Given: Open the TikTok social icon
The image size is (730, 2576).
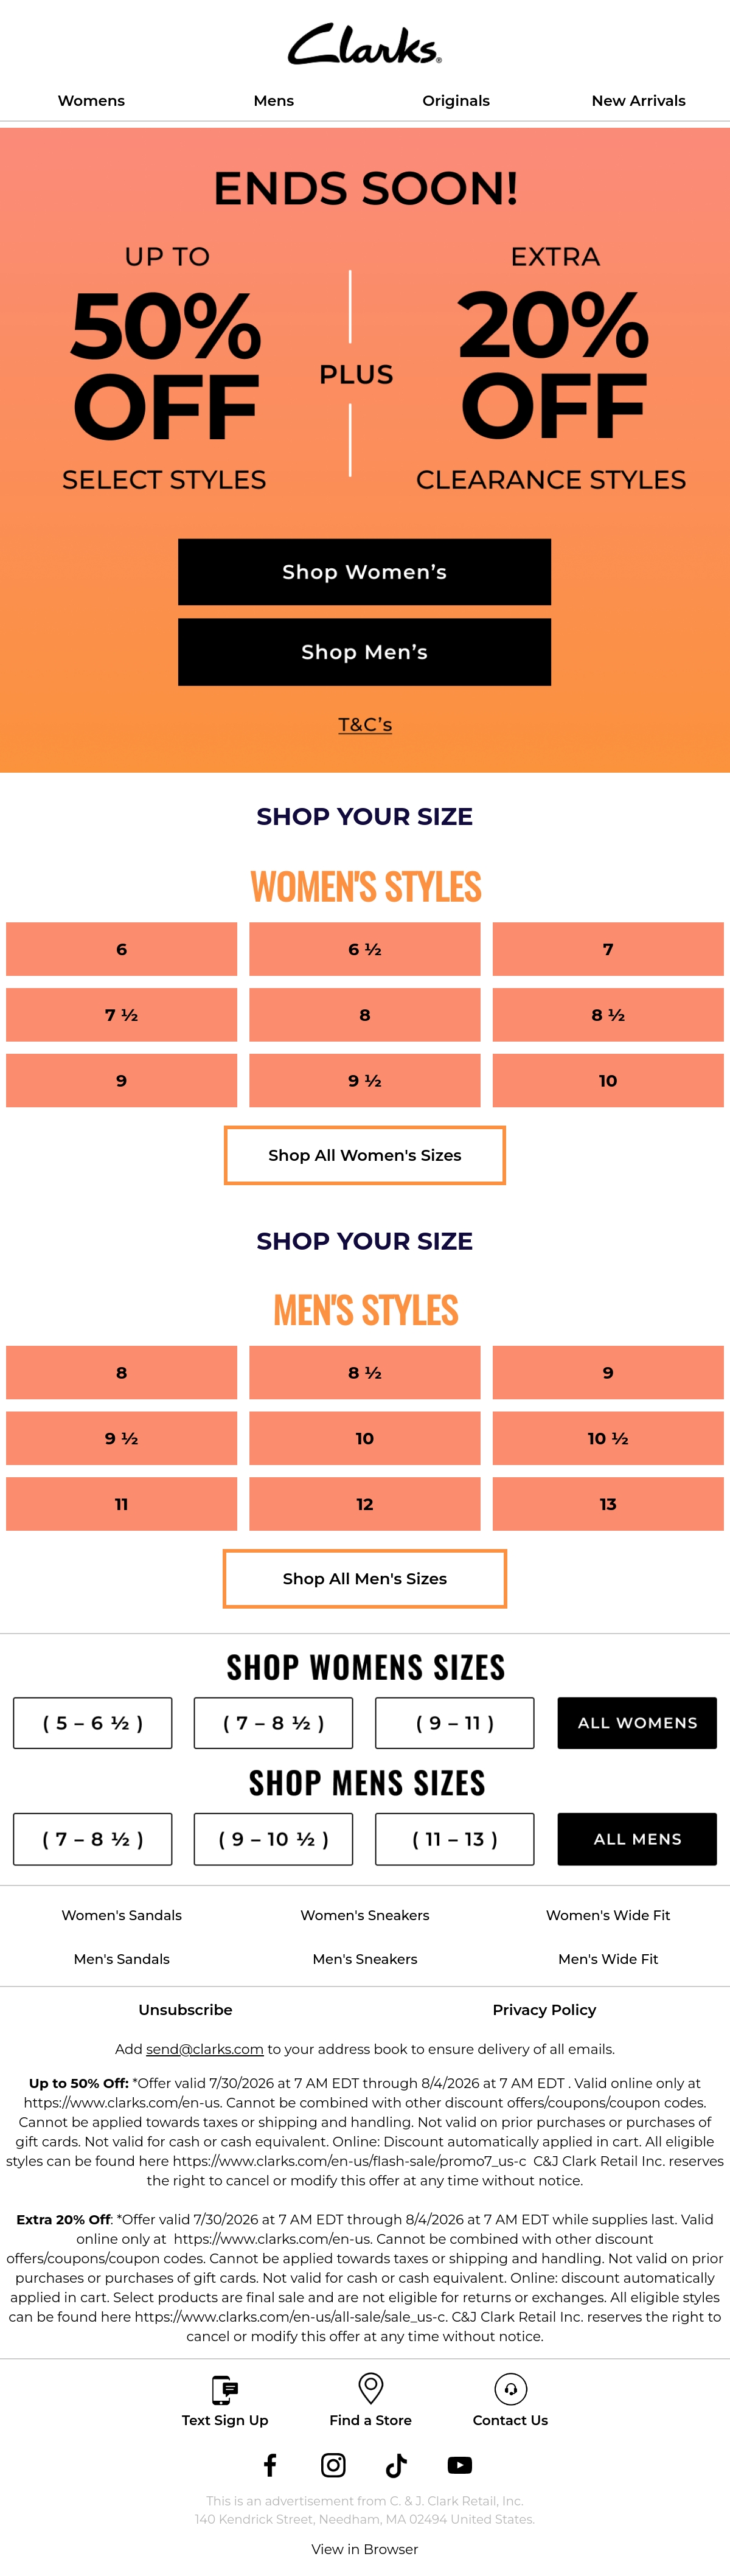Looking at the screenshot, I should pyautogui.click(x=396, y=2465).
